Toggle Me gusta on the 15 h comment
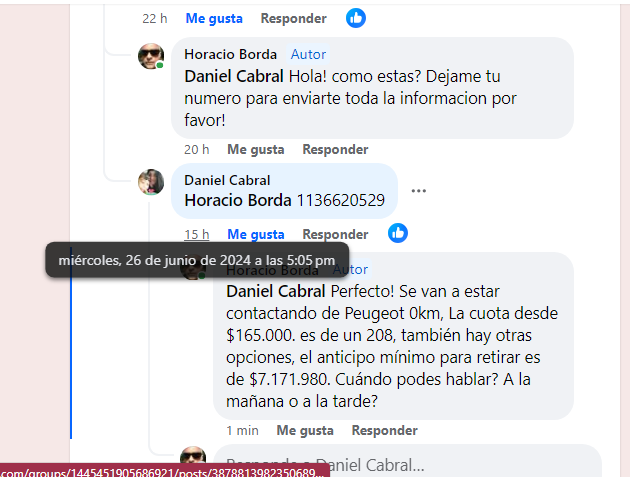Viewport: 630px width, 477px height. [256, 234]
